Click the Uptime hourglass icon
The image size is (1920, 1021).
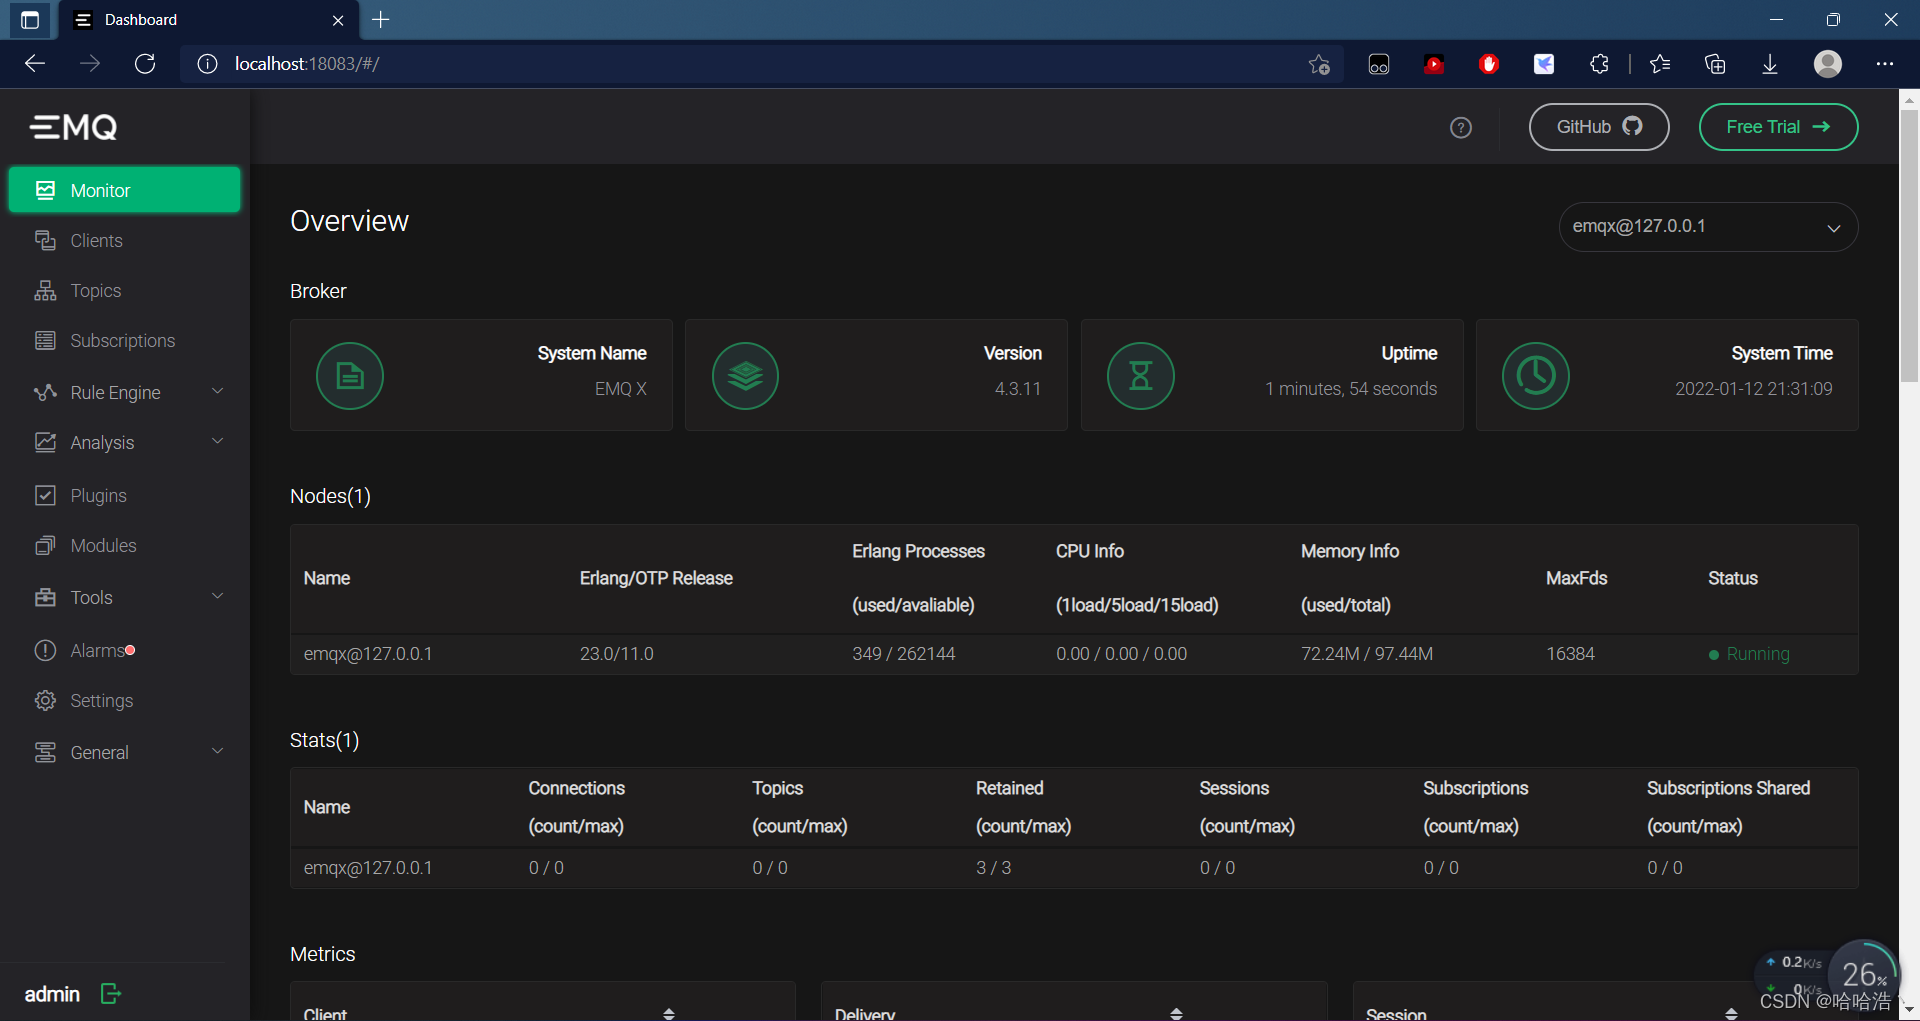click(1141, 376)
